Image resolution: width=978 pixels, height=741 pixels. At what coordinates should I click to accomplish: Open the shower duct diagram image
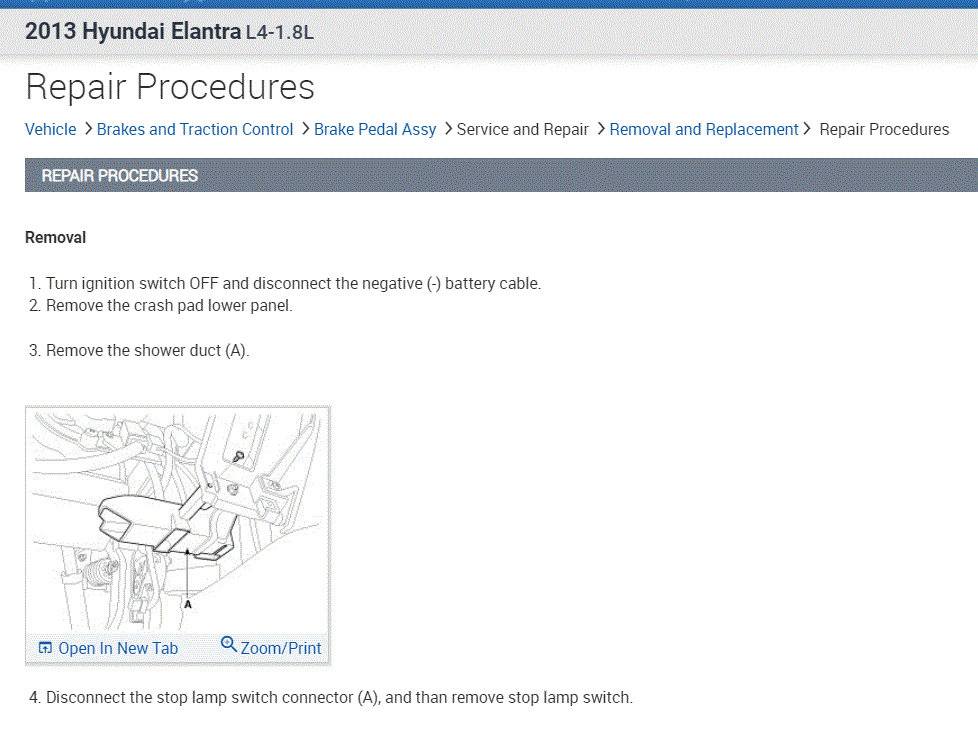point(177,520)
